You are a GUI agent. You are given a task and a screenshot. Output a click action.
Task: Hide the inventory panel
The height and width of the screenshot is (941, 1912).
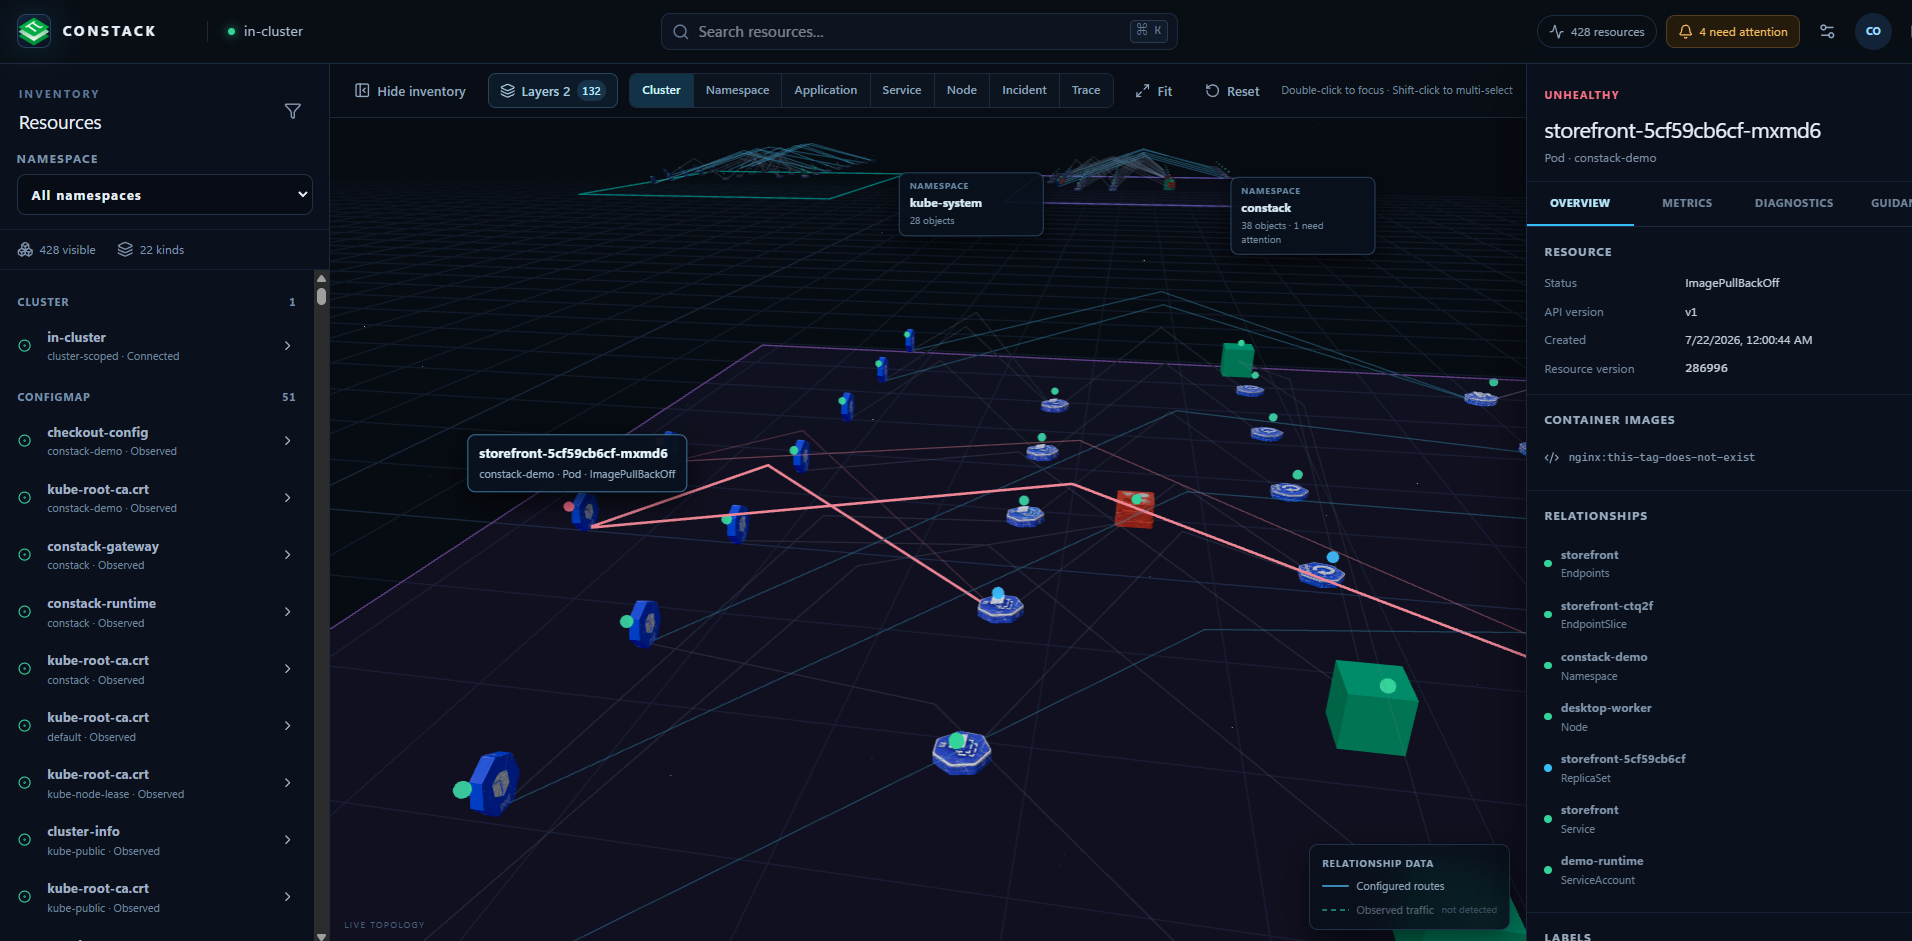(410, 91)
